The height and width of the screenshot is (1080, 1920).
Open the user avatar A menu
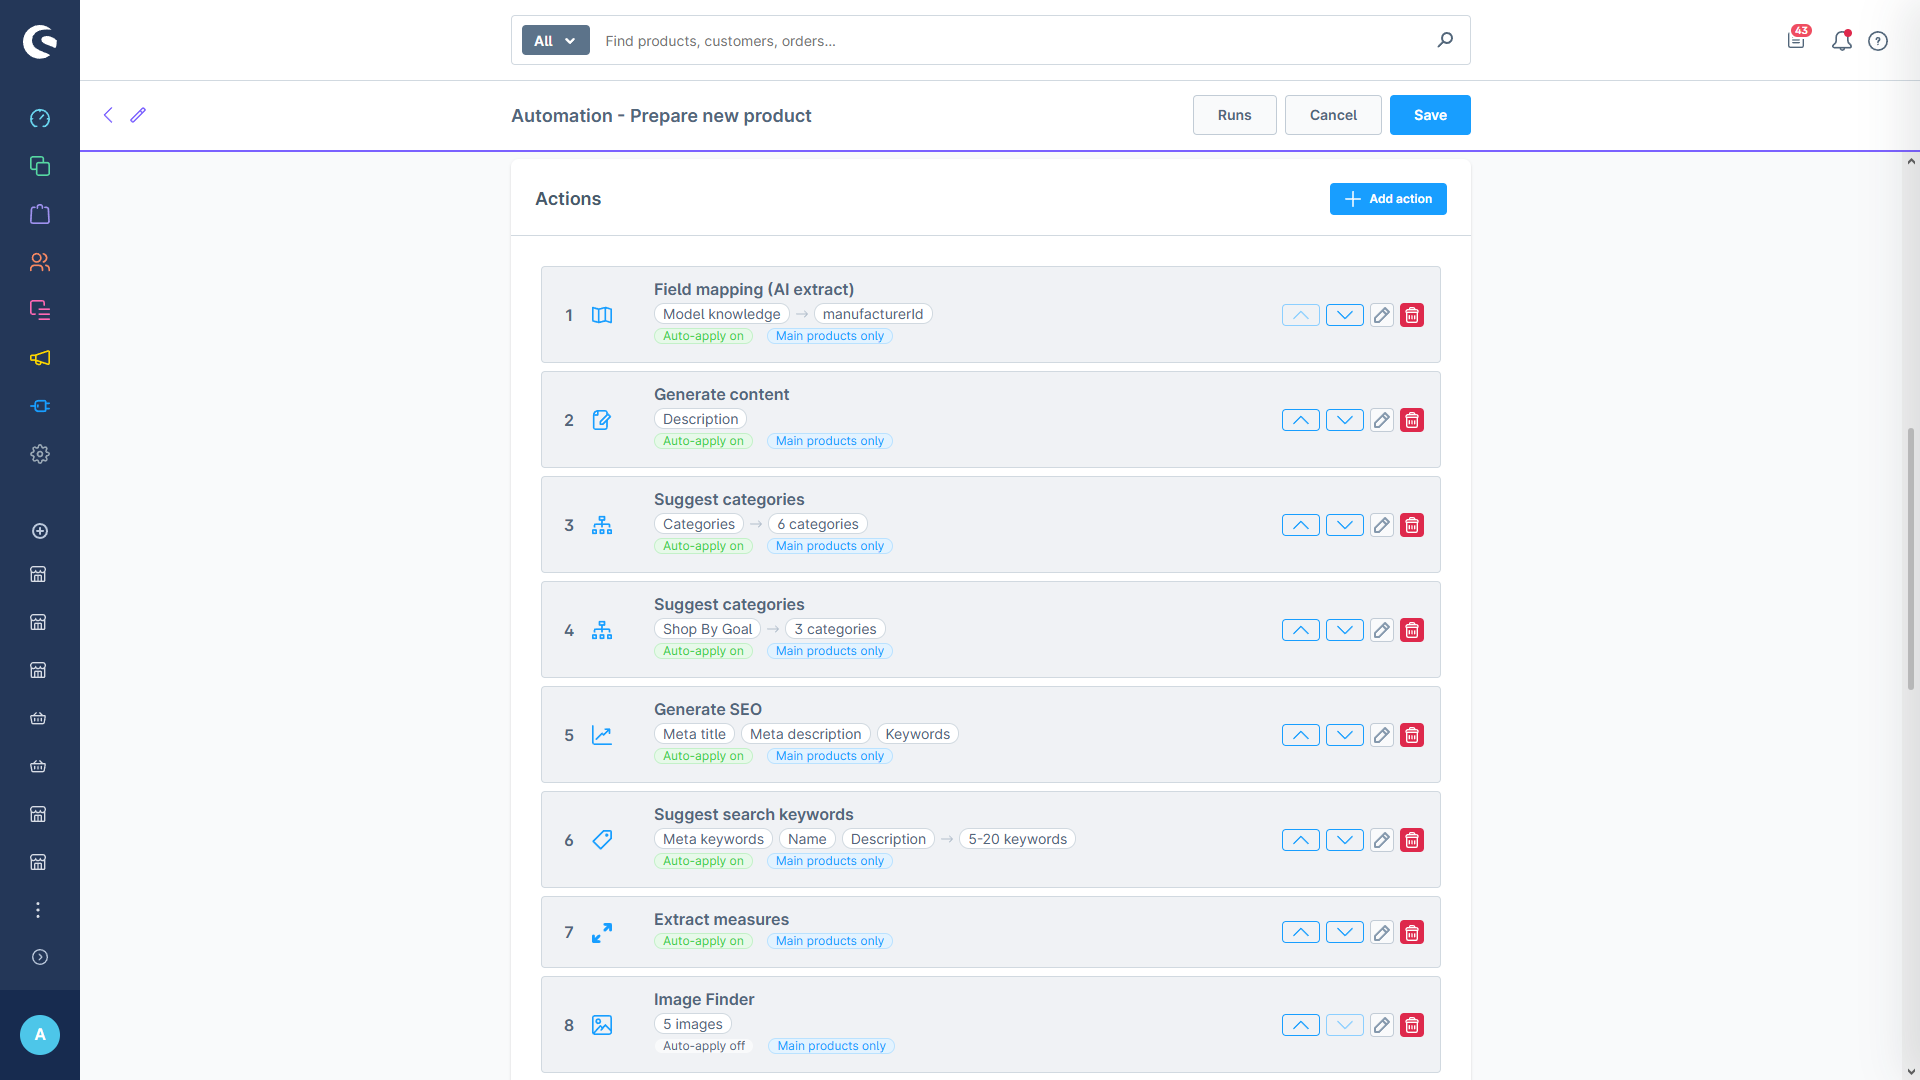[x=40, y=1035]
